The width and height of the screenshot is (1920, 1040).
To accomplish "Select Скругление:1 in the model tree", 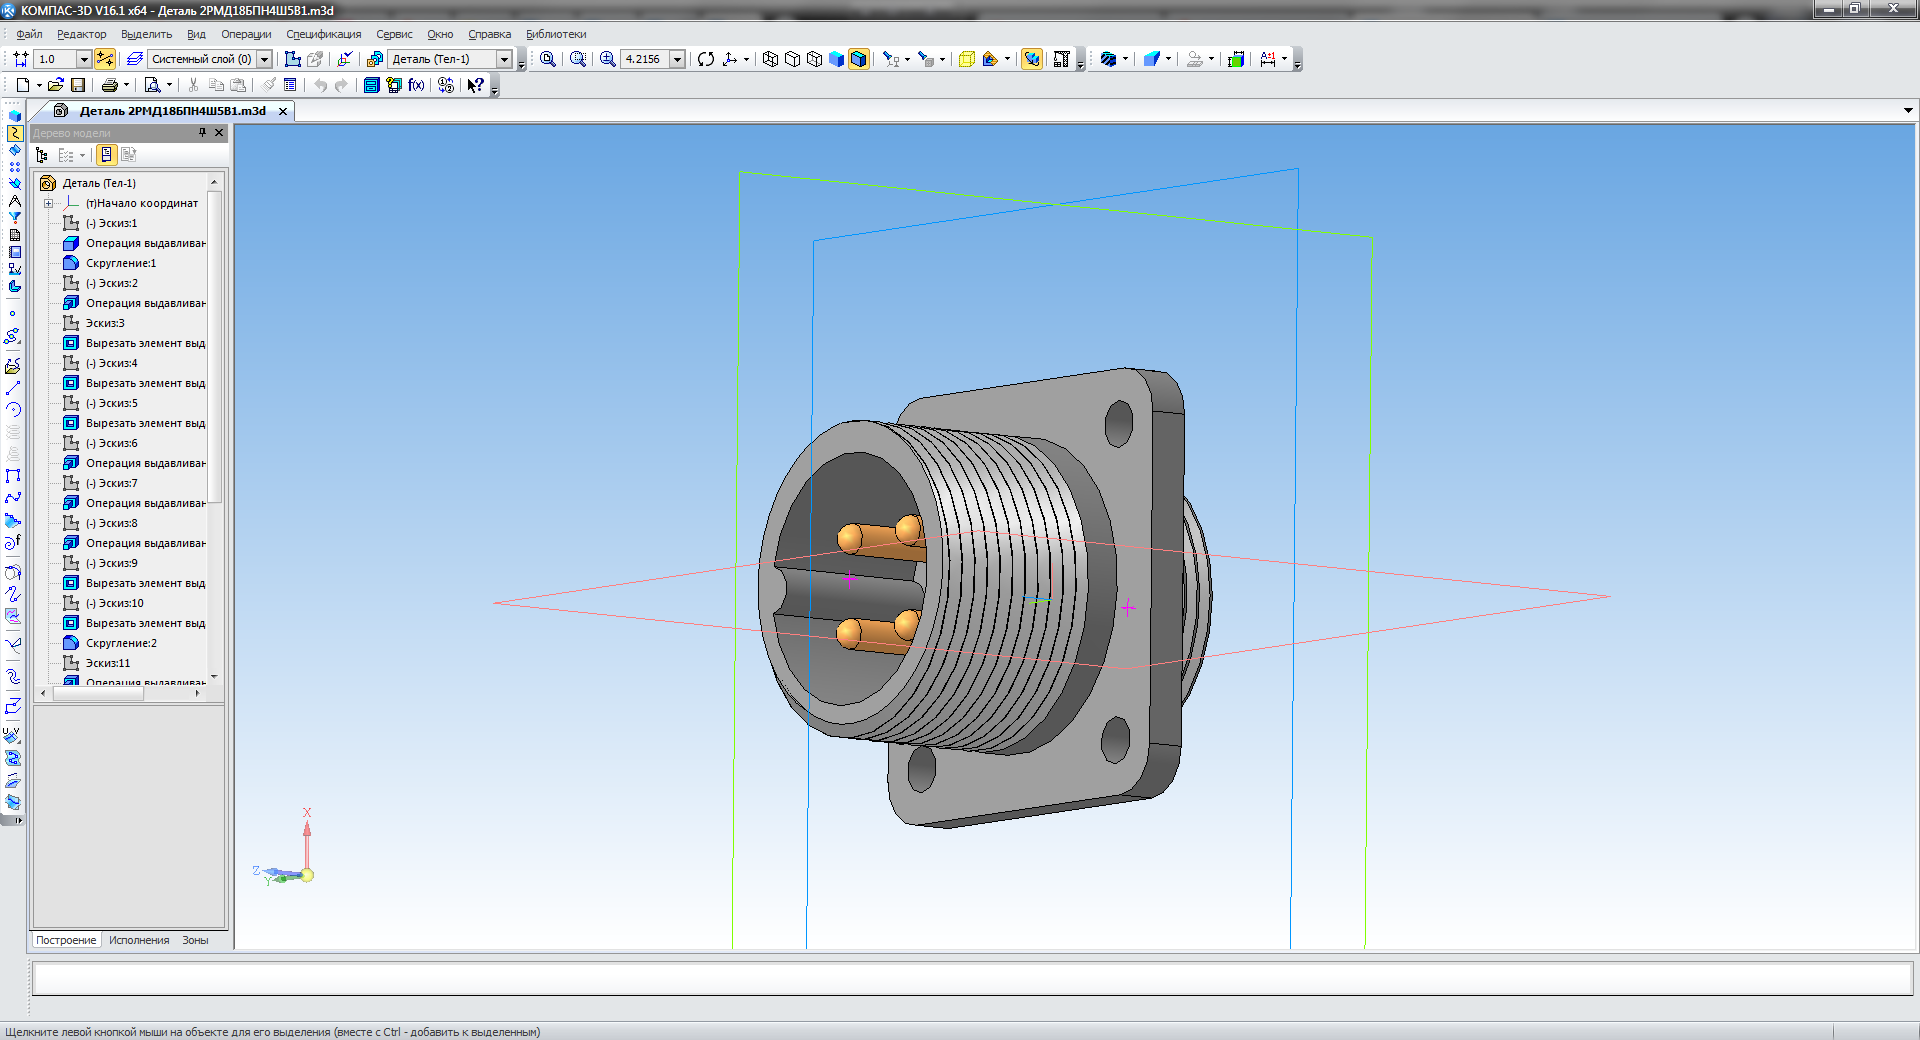I will 121,263.
